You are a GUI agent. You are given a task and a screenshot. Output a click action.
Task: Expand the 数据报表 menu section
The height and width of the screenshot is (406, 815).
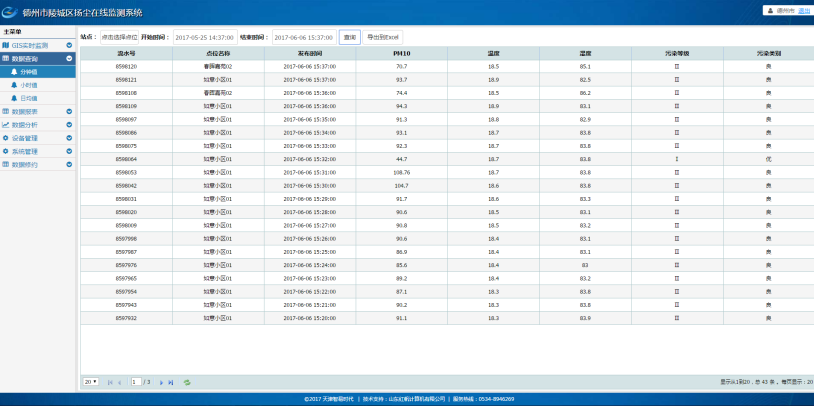(x=69, y=112)
